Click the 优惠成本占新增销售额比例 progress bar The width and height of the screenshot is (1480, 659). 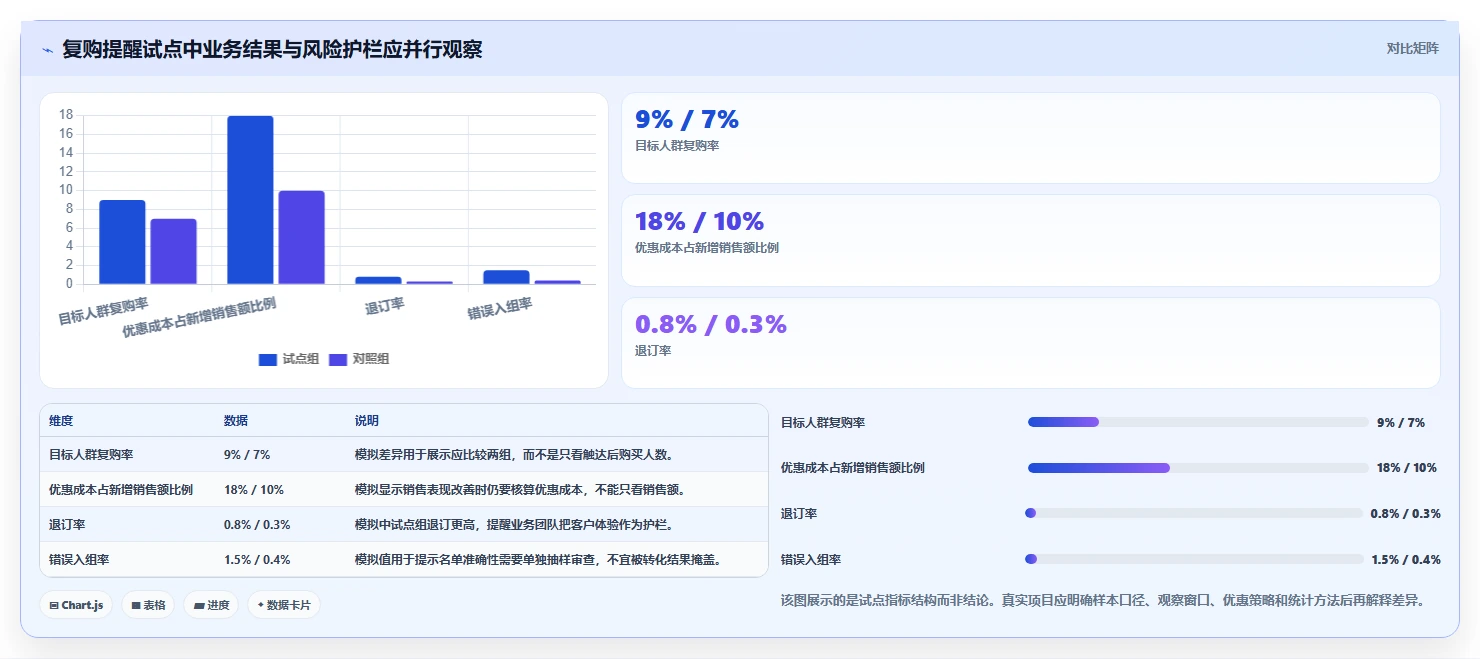(x=1198, y=468)
